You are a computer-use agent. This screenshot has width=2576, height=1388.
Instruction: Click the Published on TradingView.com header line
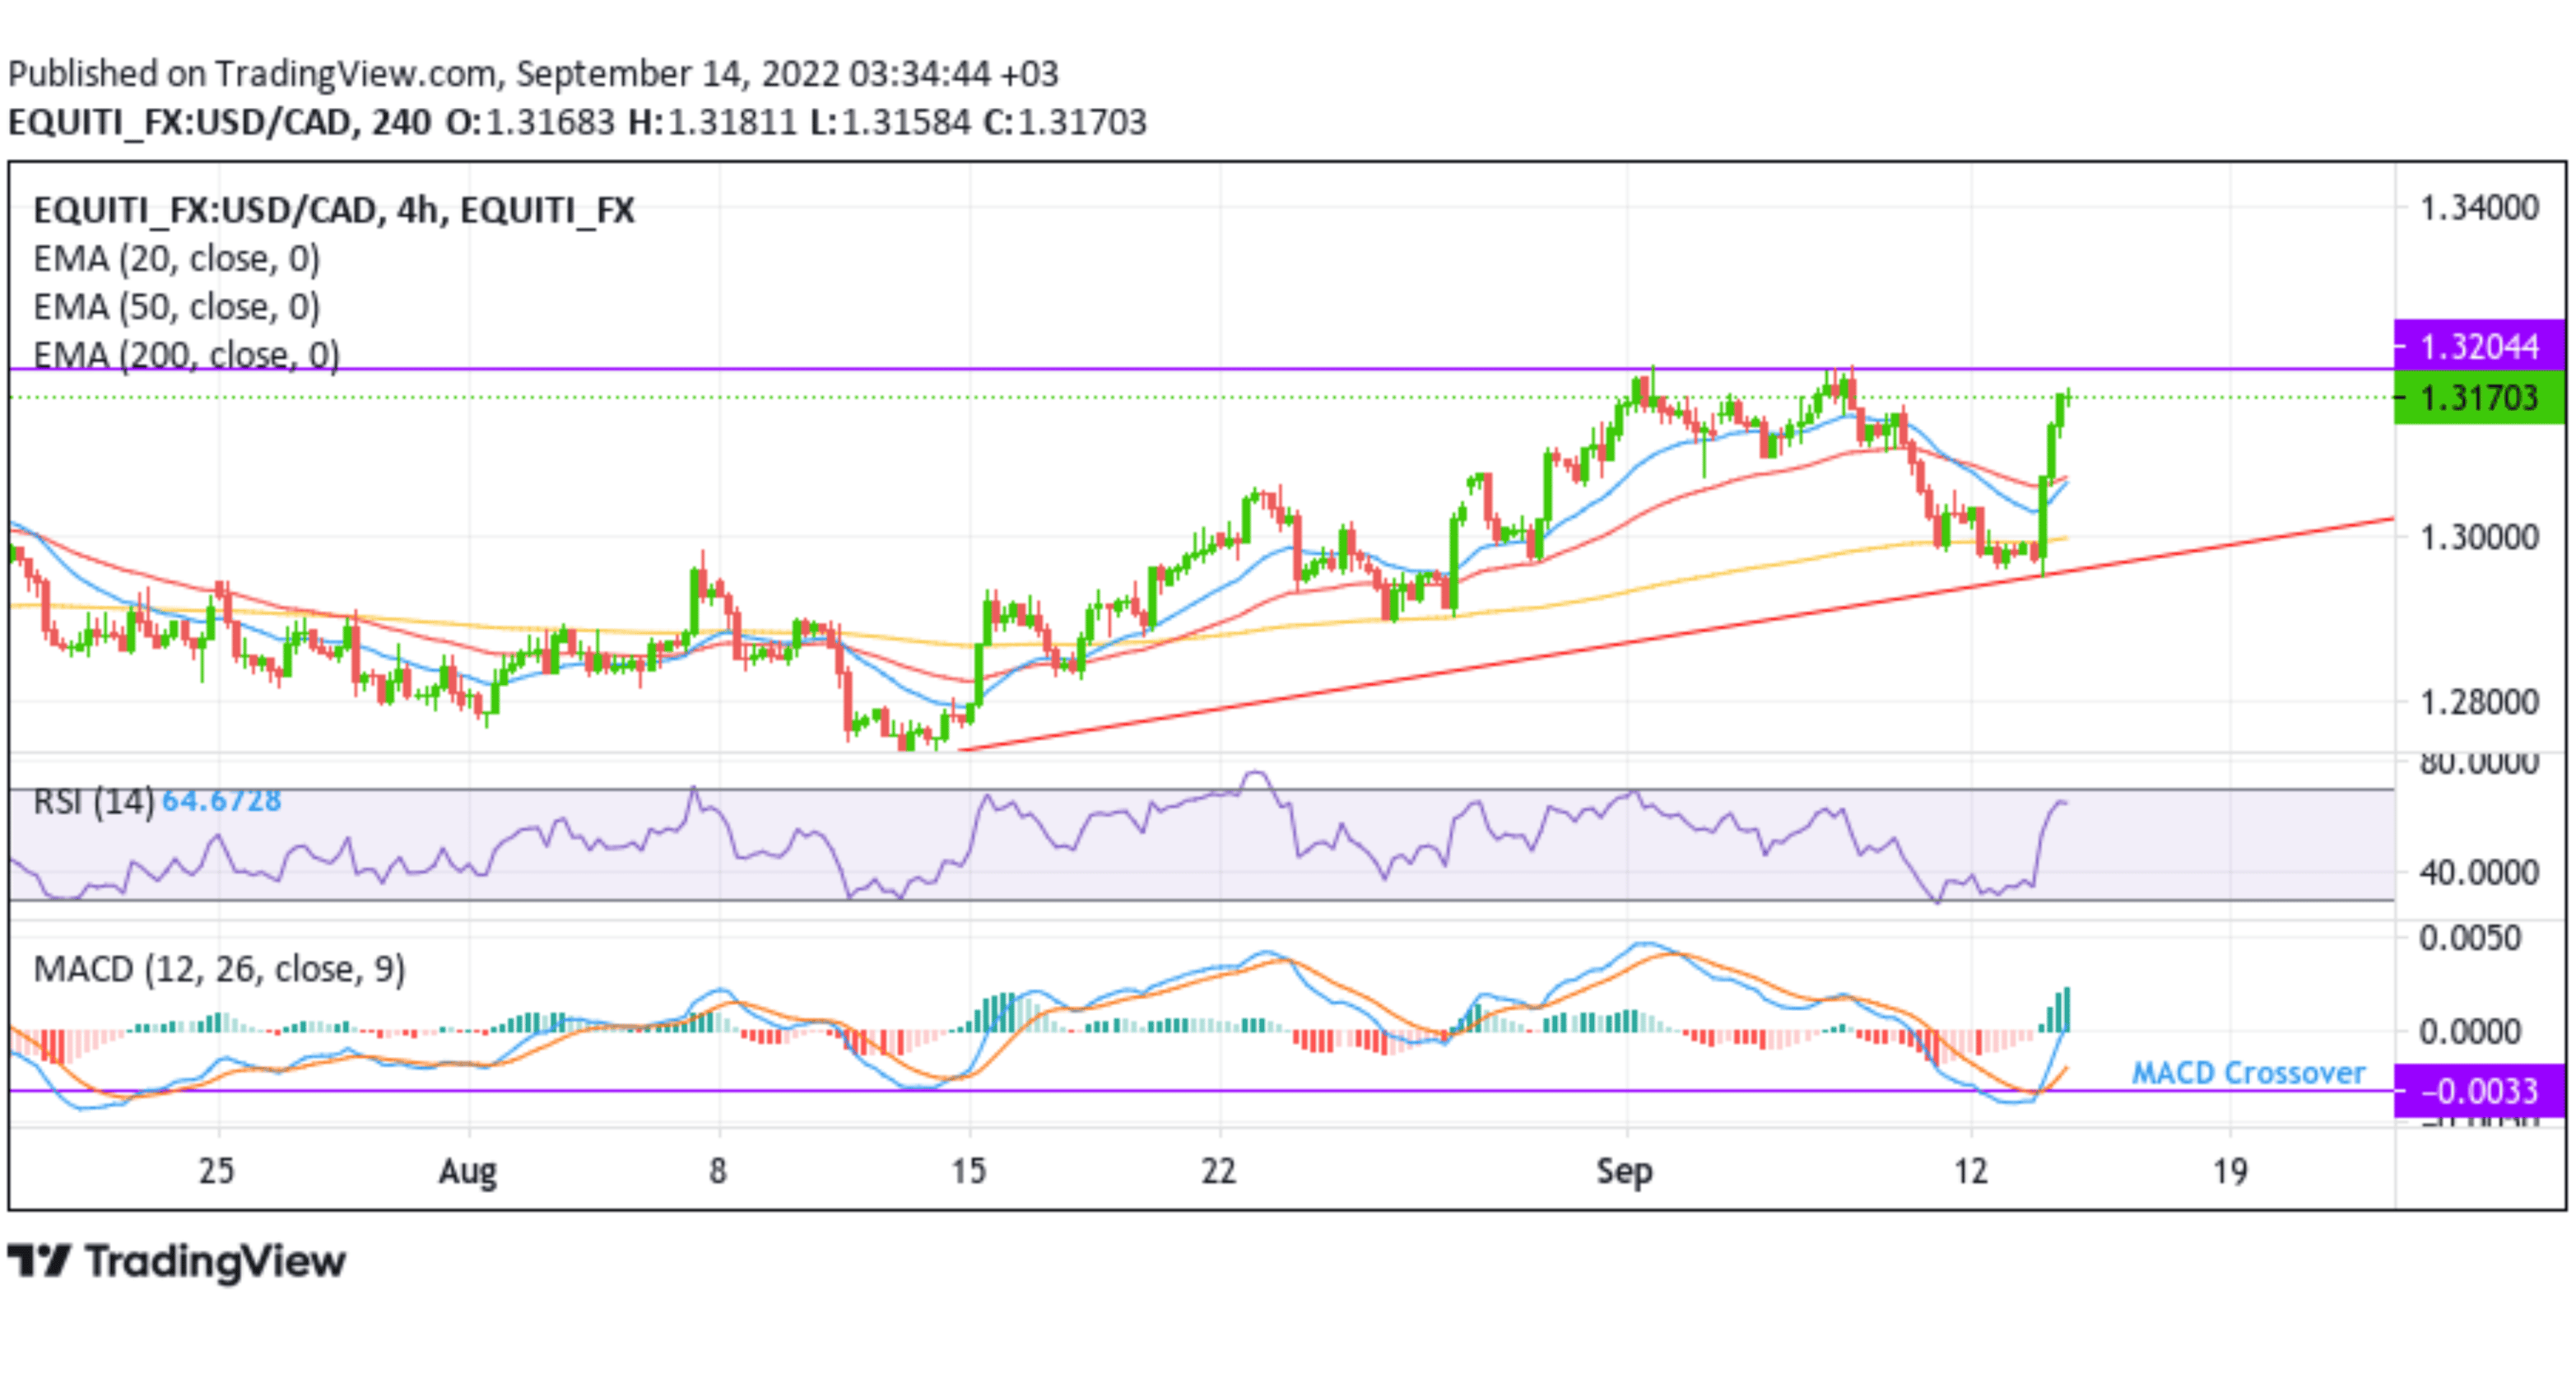[x=533, y=74]
